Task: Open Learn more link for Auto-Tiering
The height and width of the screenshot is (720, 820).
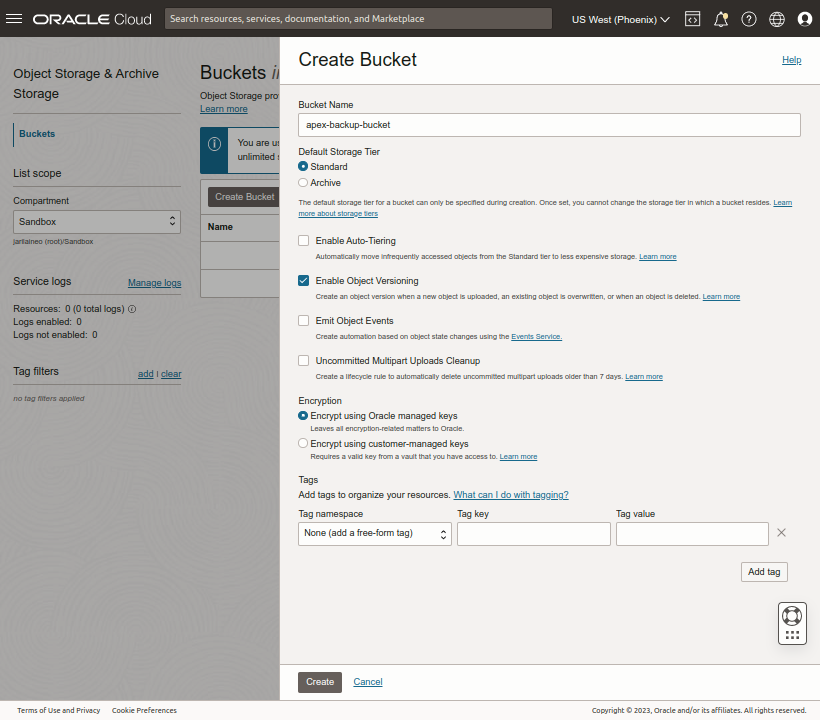Action: (657, 257)
